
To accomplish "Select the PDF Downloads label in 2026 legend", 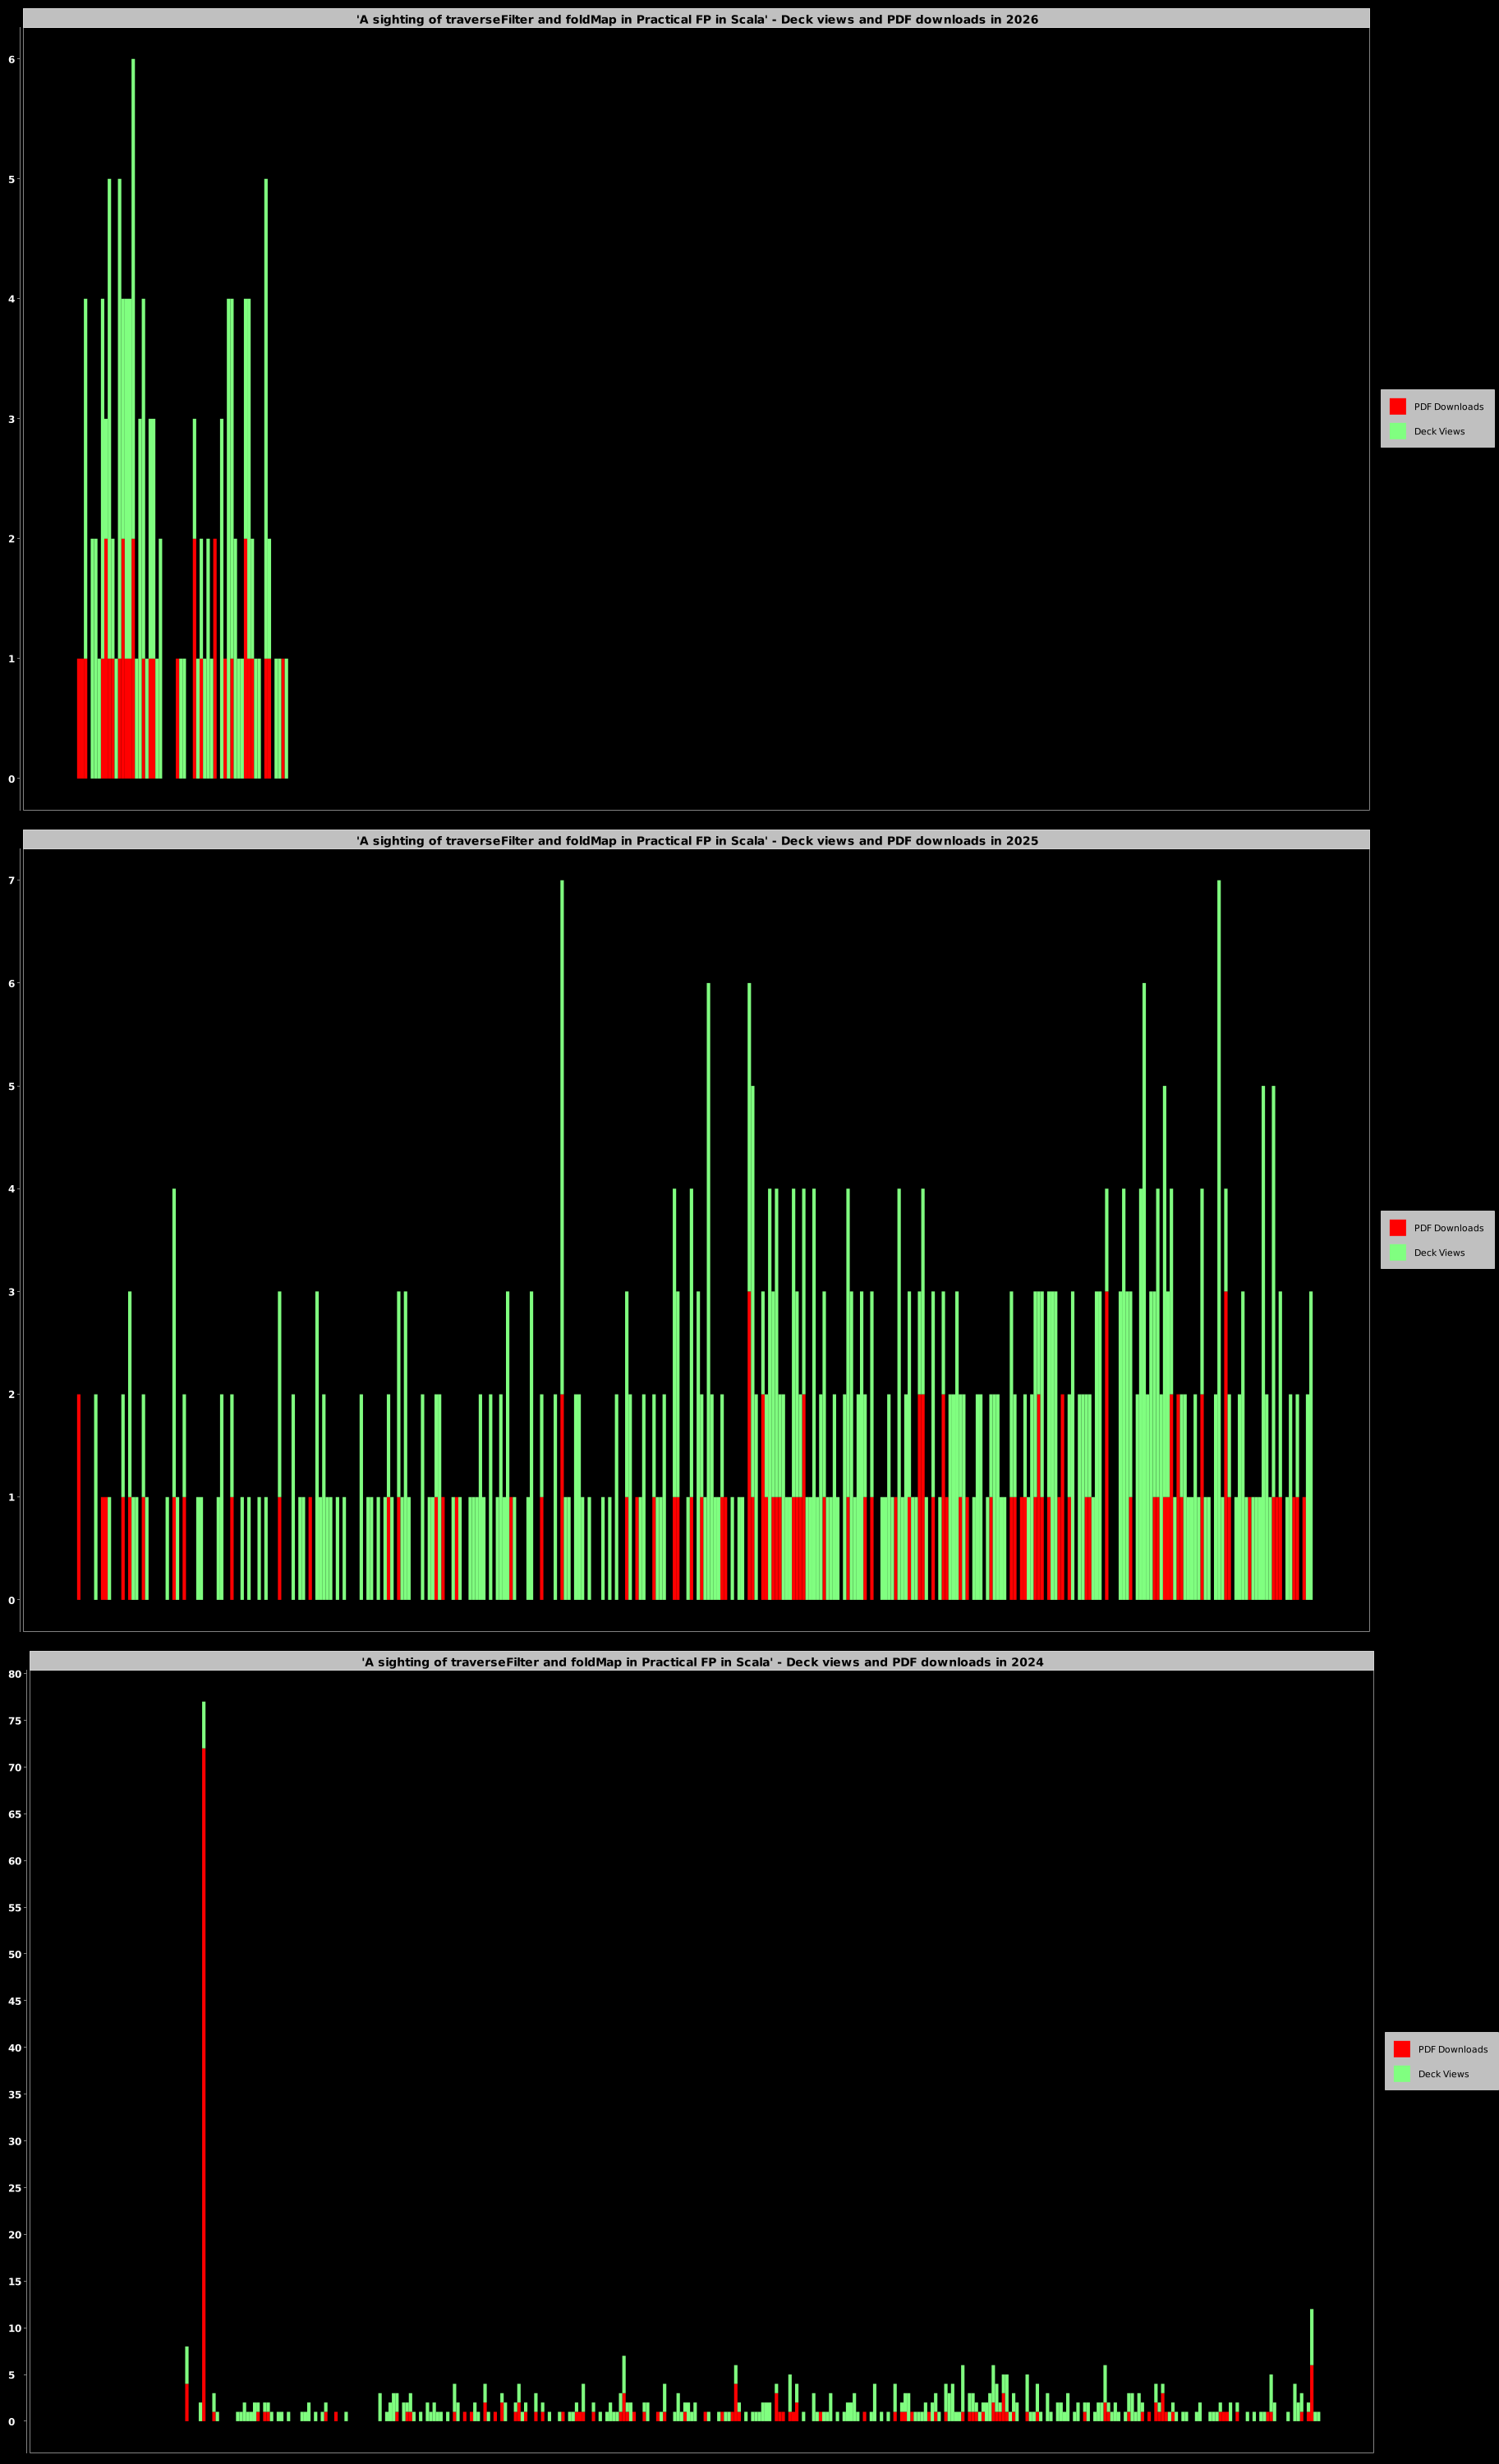I will [x=1448, y=407].
